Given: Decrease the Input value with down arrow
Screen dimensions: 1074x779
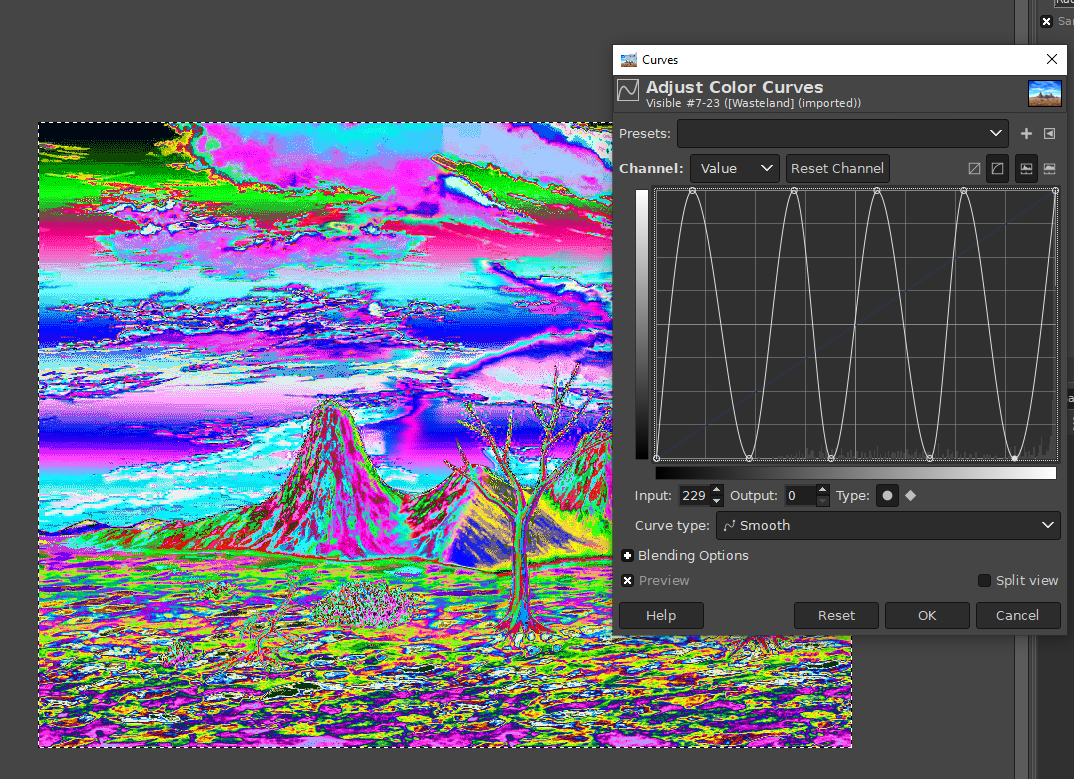Looking at the screenshot, I should [x=716, y=501].
